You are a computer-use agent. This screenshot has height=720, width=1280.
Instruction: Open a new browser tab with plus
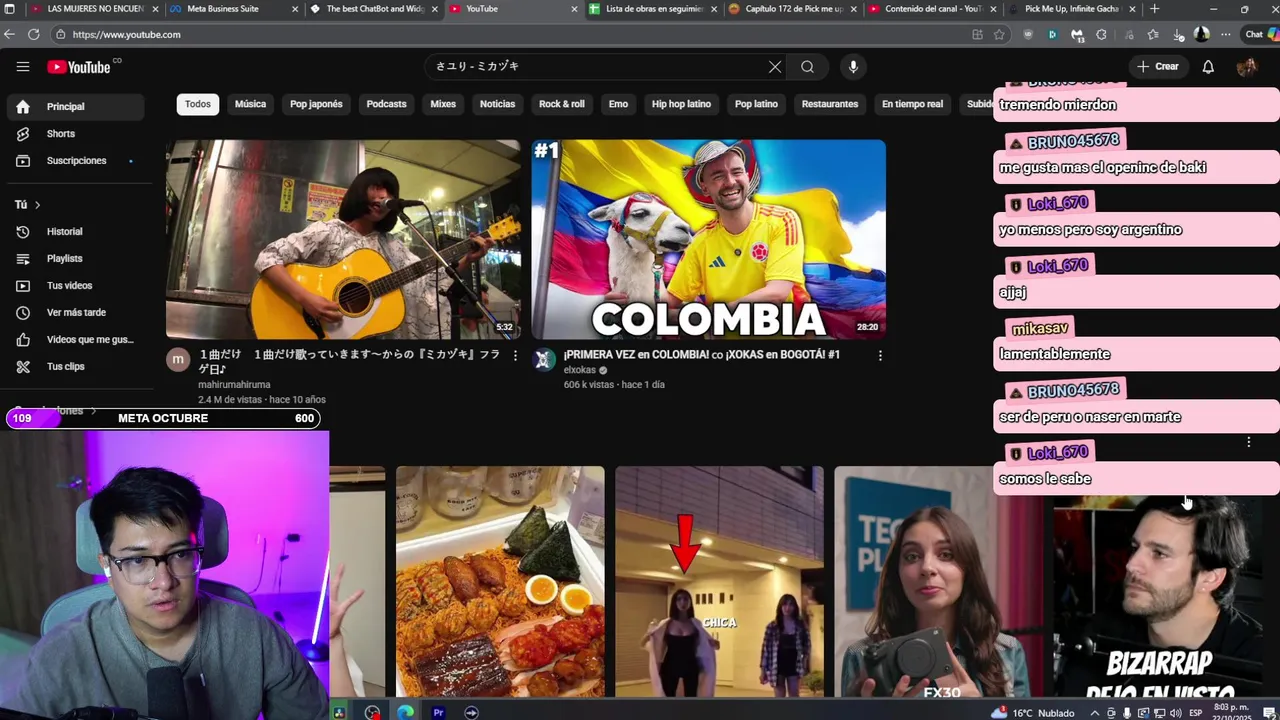tap(1155, 9)
